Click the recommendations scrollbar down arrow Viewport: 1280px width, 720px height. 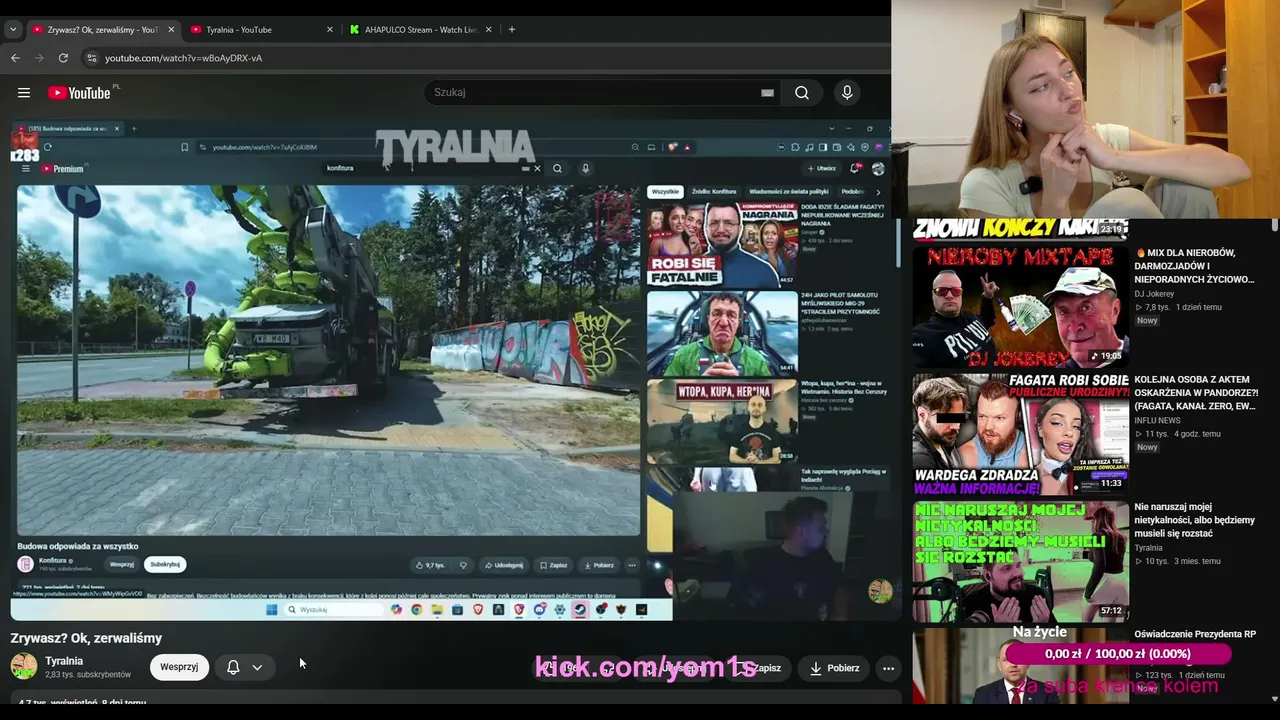pos(1274,698)
